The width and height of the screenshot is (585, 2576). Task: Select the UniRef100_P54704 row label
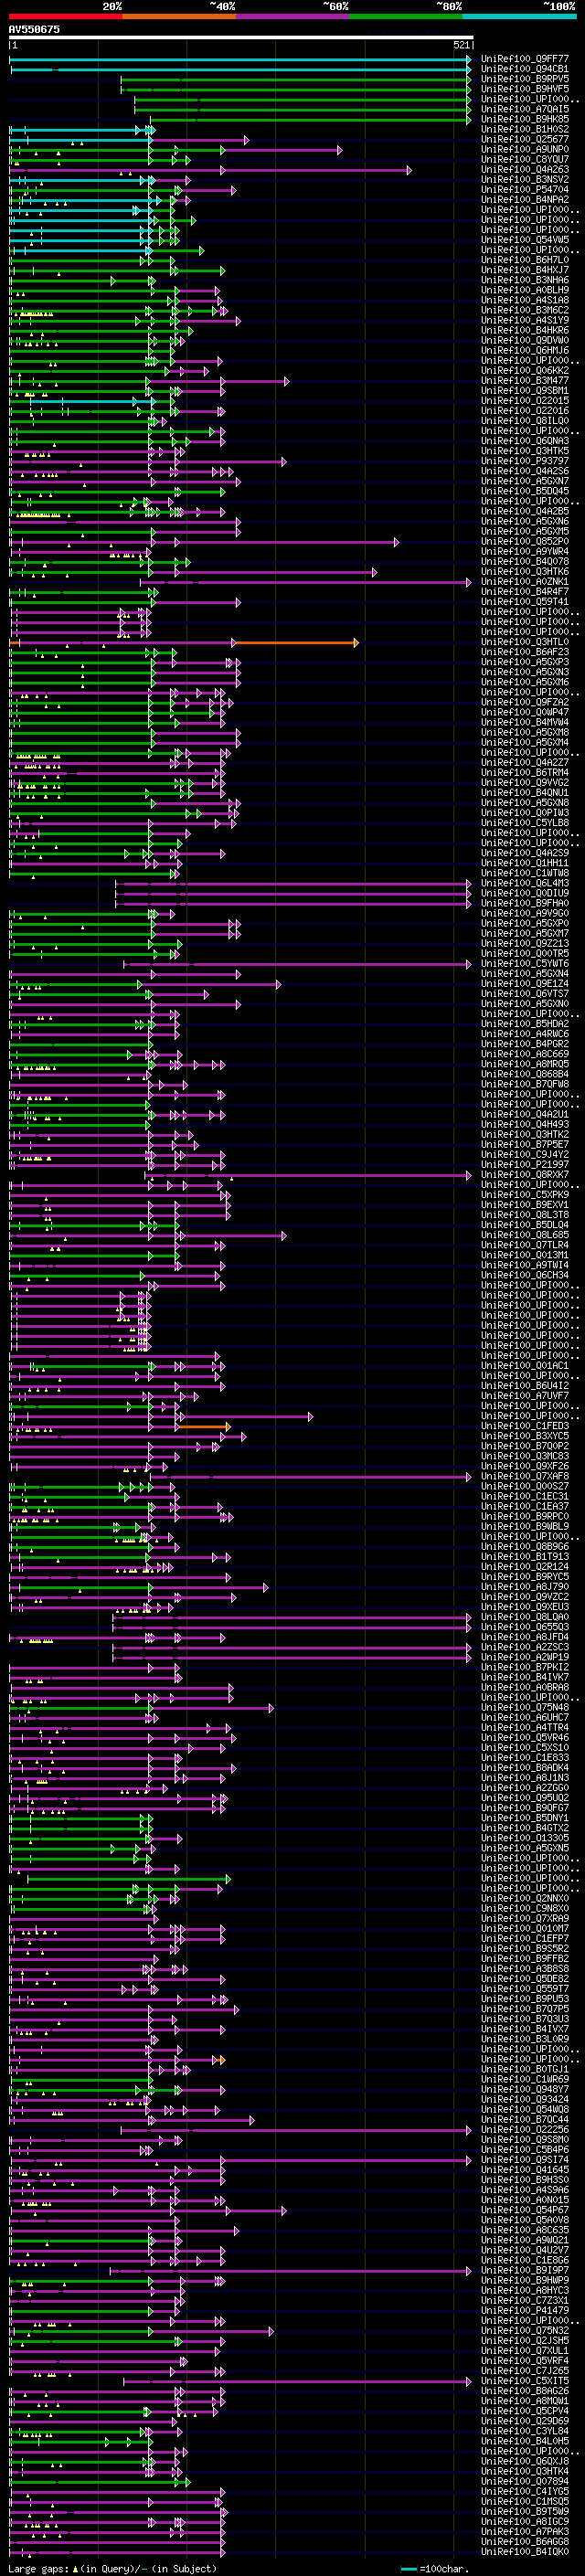[x=525, y=189]
